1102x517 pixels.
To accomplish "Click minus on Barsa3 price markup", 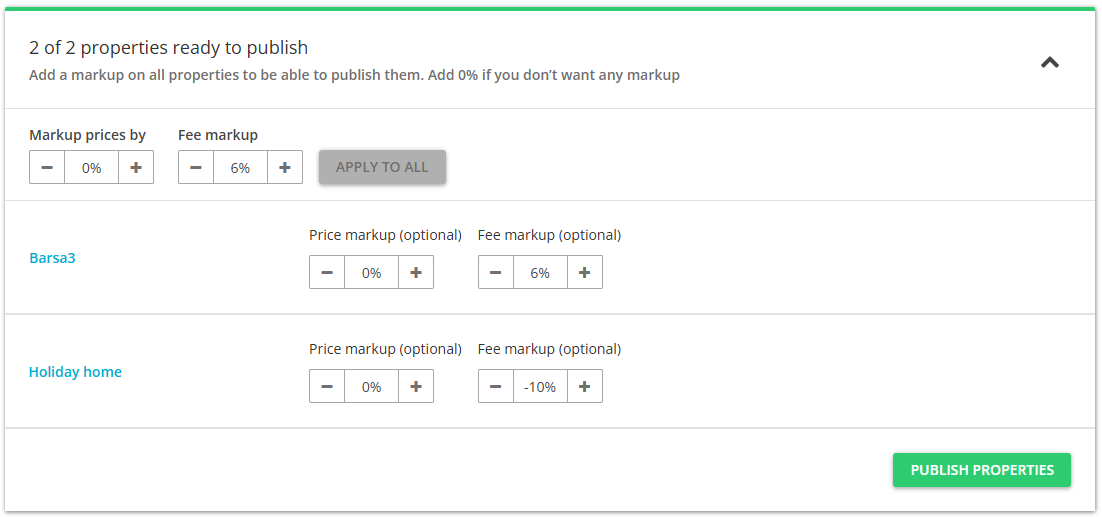I will [x=327, y=272].
